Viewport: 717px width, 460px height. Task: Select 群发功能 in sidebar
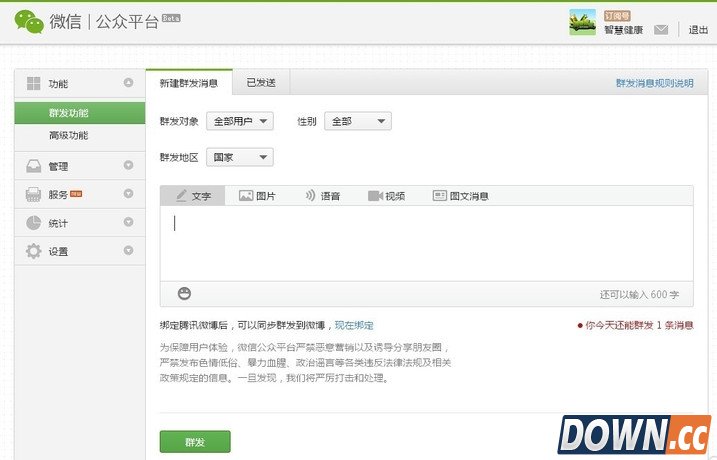[80, 113]
